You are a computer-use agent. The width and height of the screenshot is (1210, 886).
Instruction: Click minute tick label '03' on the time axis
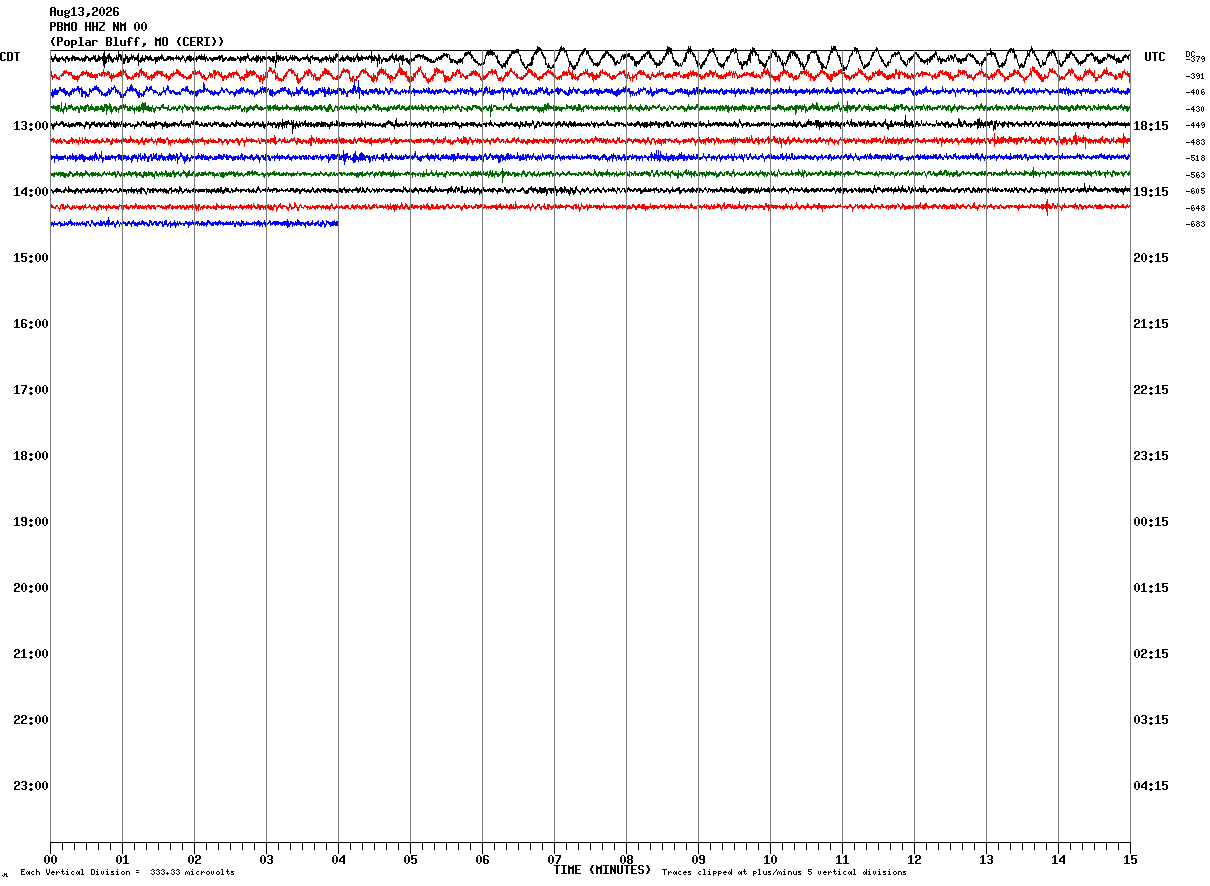pyautogui.click(x=266, y=860)
